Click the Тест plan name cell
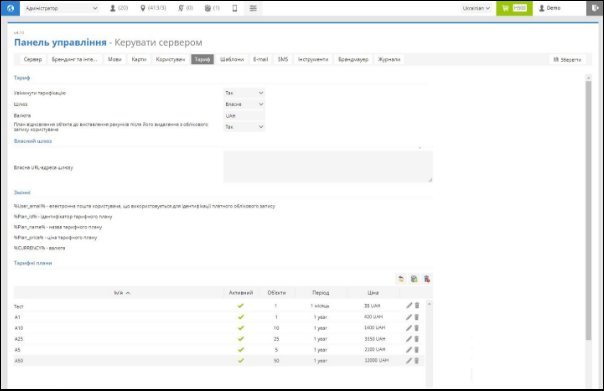The height and width of the screenshot is (391, 604). click(18, 306)
